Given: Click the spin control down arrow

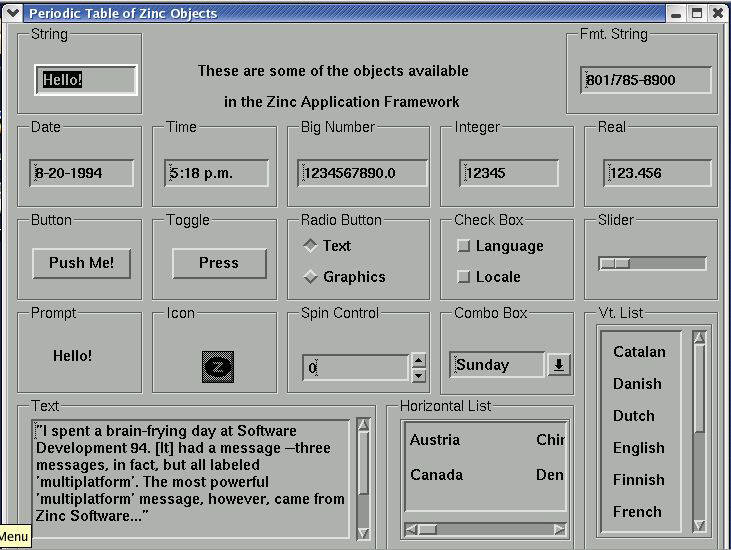Looking at the screenshot, I should coord(419,376).
